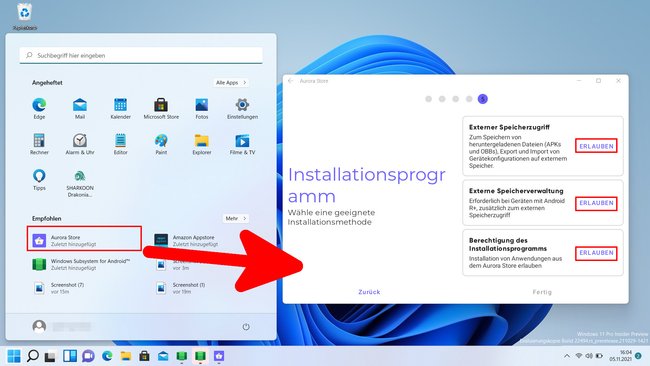Click the battery tray icon
This screenshot has height=366, width=650.
click(599, 356)
